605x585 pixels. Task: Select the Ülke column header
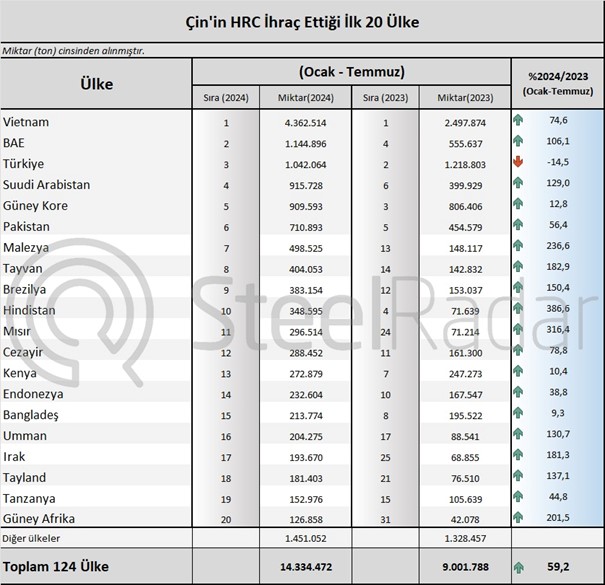(96, 84)
